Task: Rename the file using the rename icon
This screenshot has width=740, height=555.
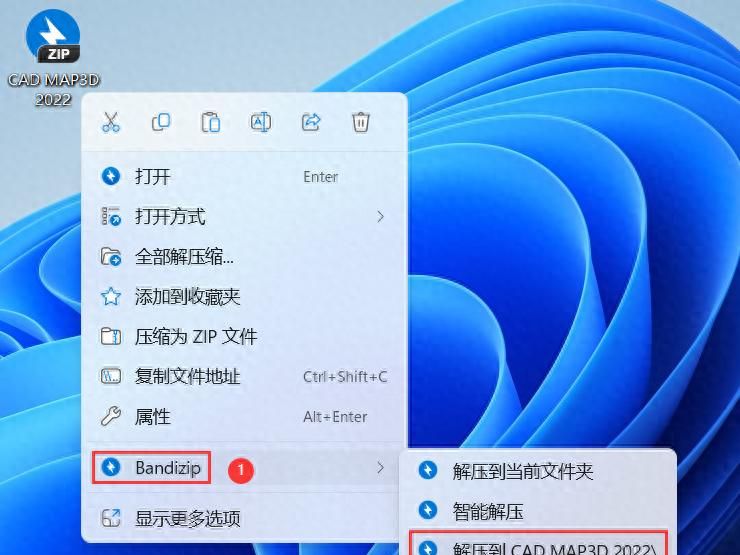Action: [x=261, y=122]
